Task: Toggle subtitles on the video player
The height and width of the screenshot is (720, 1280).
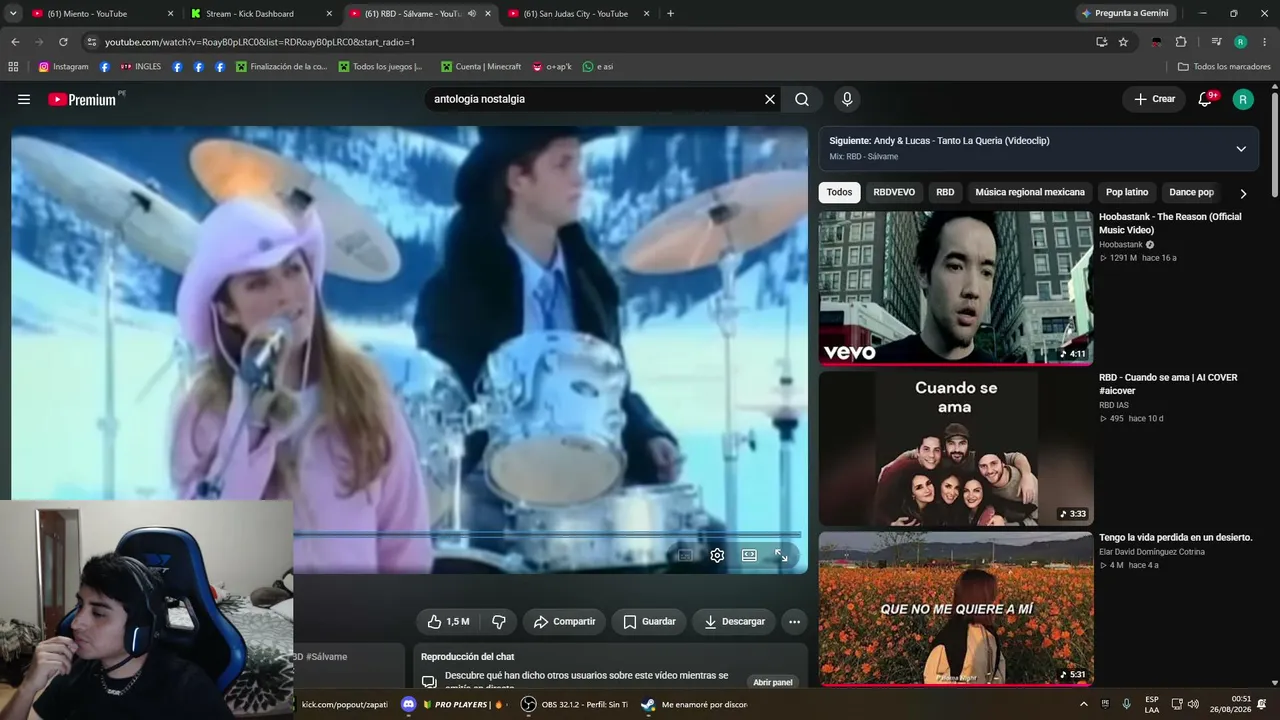Action: pyautogui.click(x=685, y=555)
